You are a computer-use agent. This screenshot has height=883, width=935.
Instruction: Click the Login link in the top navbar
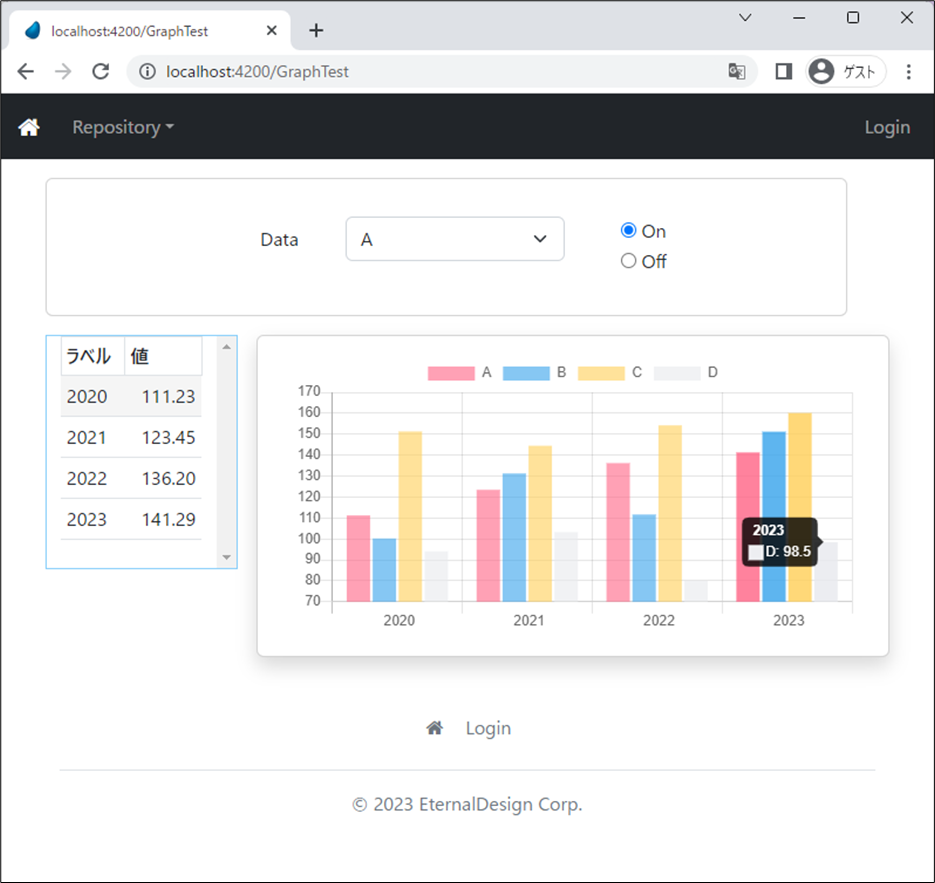click(887, 127)
